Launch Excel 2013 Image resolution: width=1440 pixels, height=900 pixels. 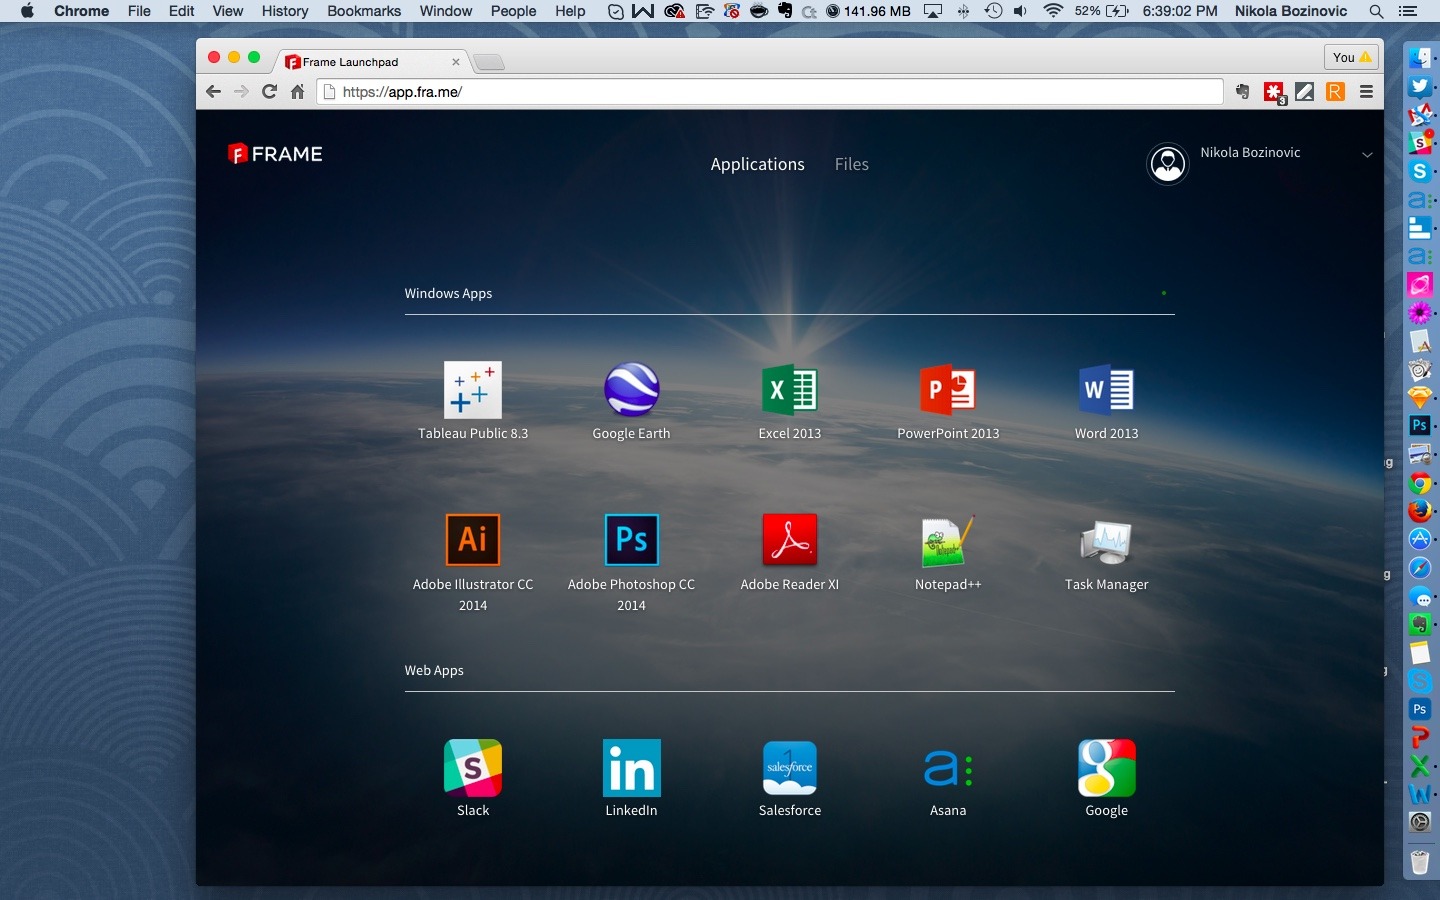(789, 391)
